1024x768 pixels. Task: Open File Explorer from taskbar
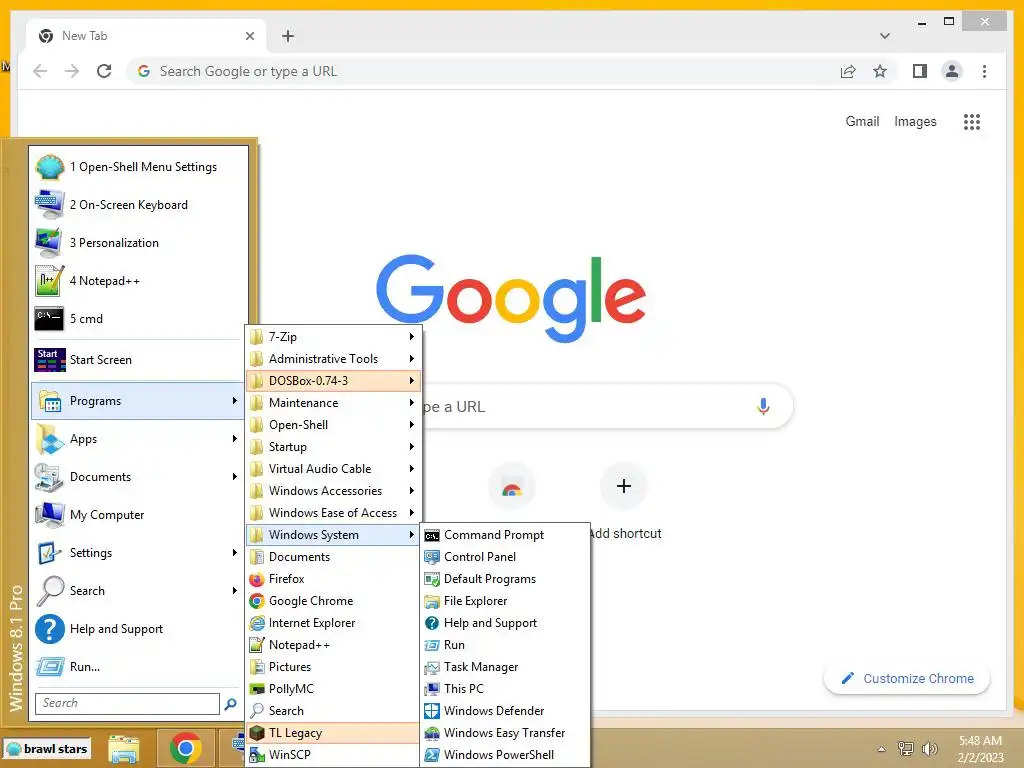(124, 748)
